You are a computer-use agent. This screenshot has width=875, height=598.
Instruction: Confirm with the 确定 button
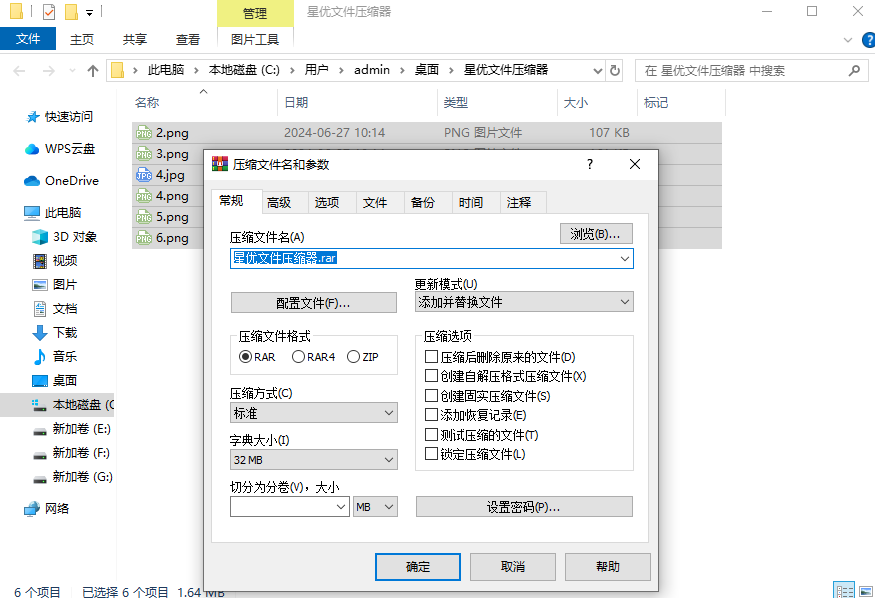pyautogui.click(x=418, y=567)
